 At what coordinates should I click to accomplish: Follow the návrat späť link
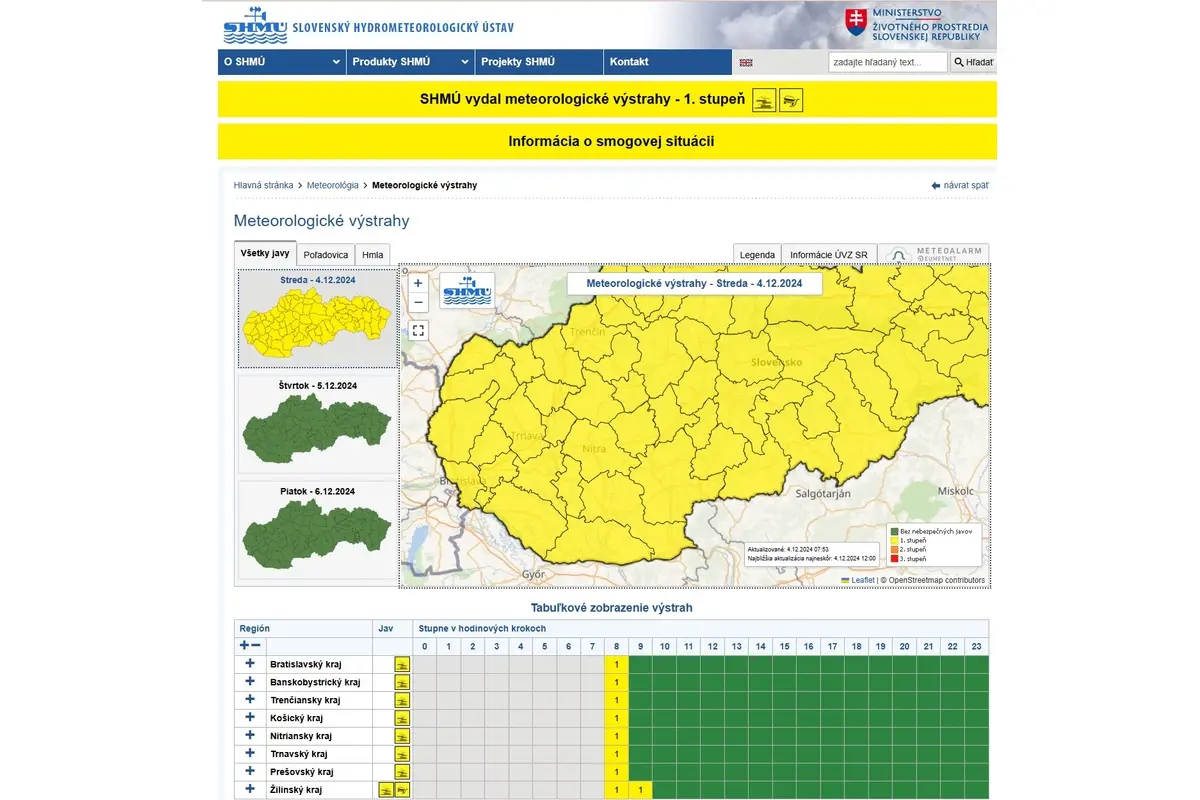pos(959,185)
